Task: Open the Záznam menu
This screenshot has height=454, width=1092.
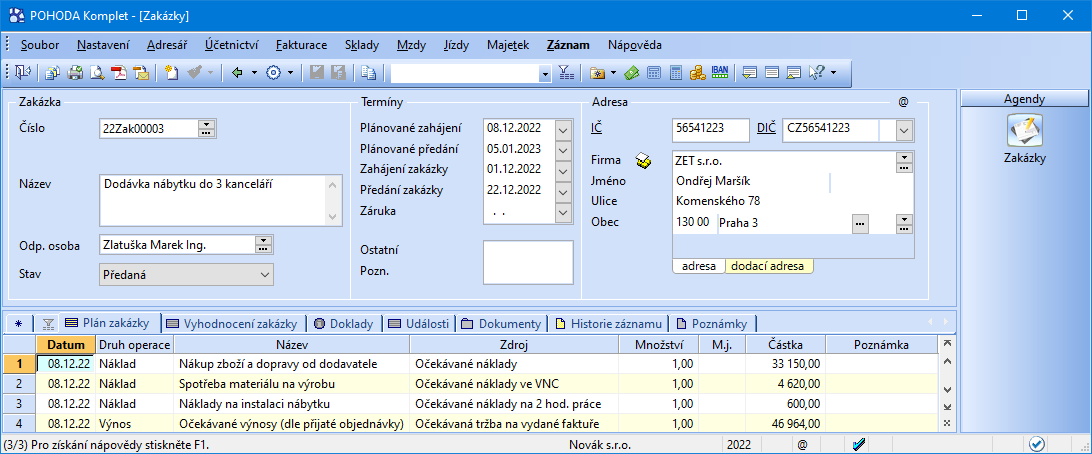Action: pos(568,45)
